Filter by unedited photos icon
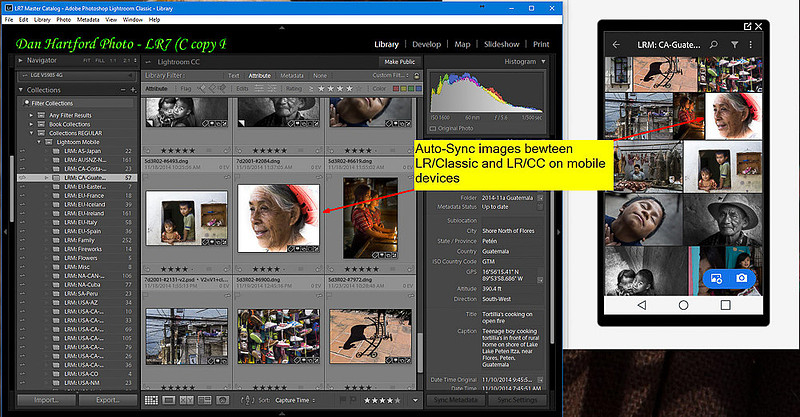The height and width of the screenshot is (417, 800). 273,88
